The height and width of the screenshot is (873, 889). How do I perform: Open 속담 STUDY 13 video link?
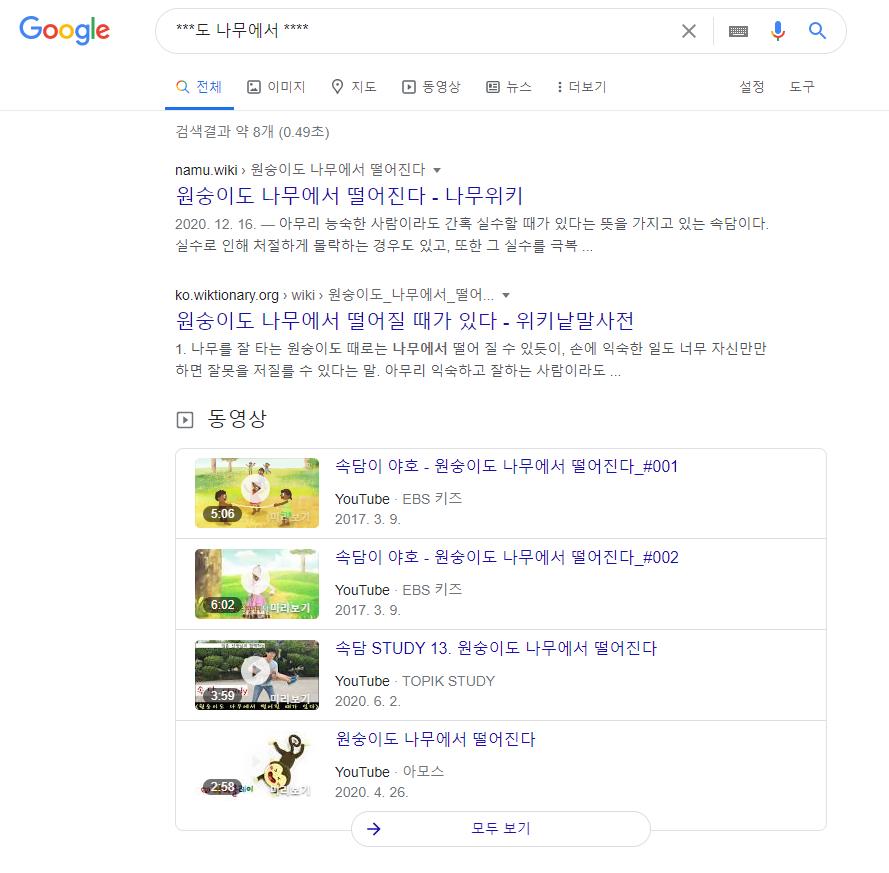pos(496,648)
